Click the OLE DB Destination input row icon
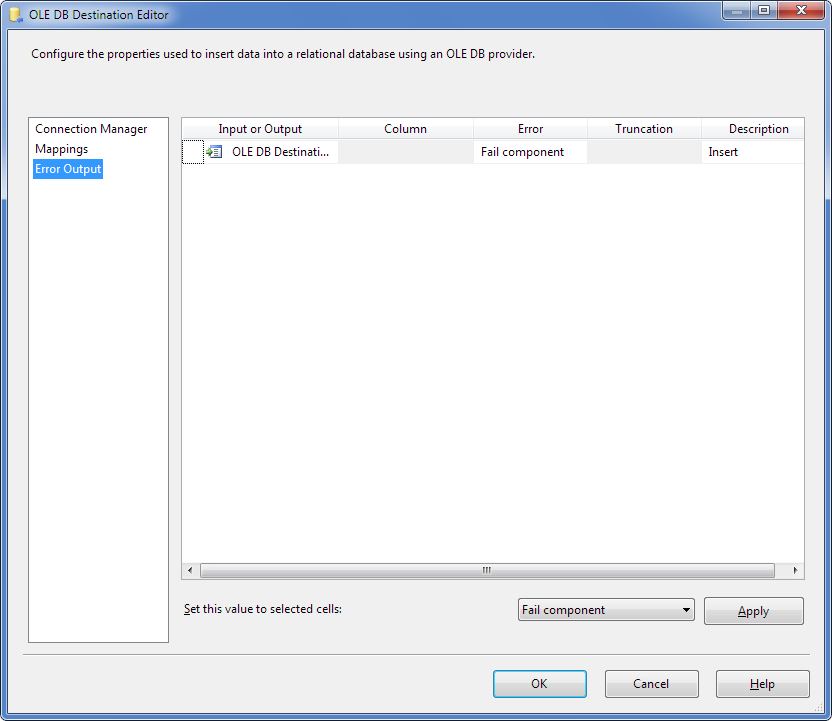Viewport: 832px width, 721px height. click(x=214, y=152)
